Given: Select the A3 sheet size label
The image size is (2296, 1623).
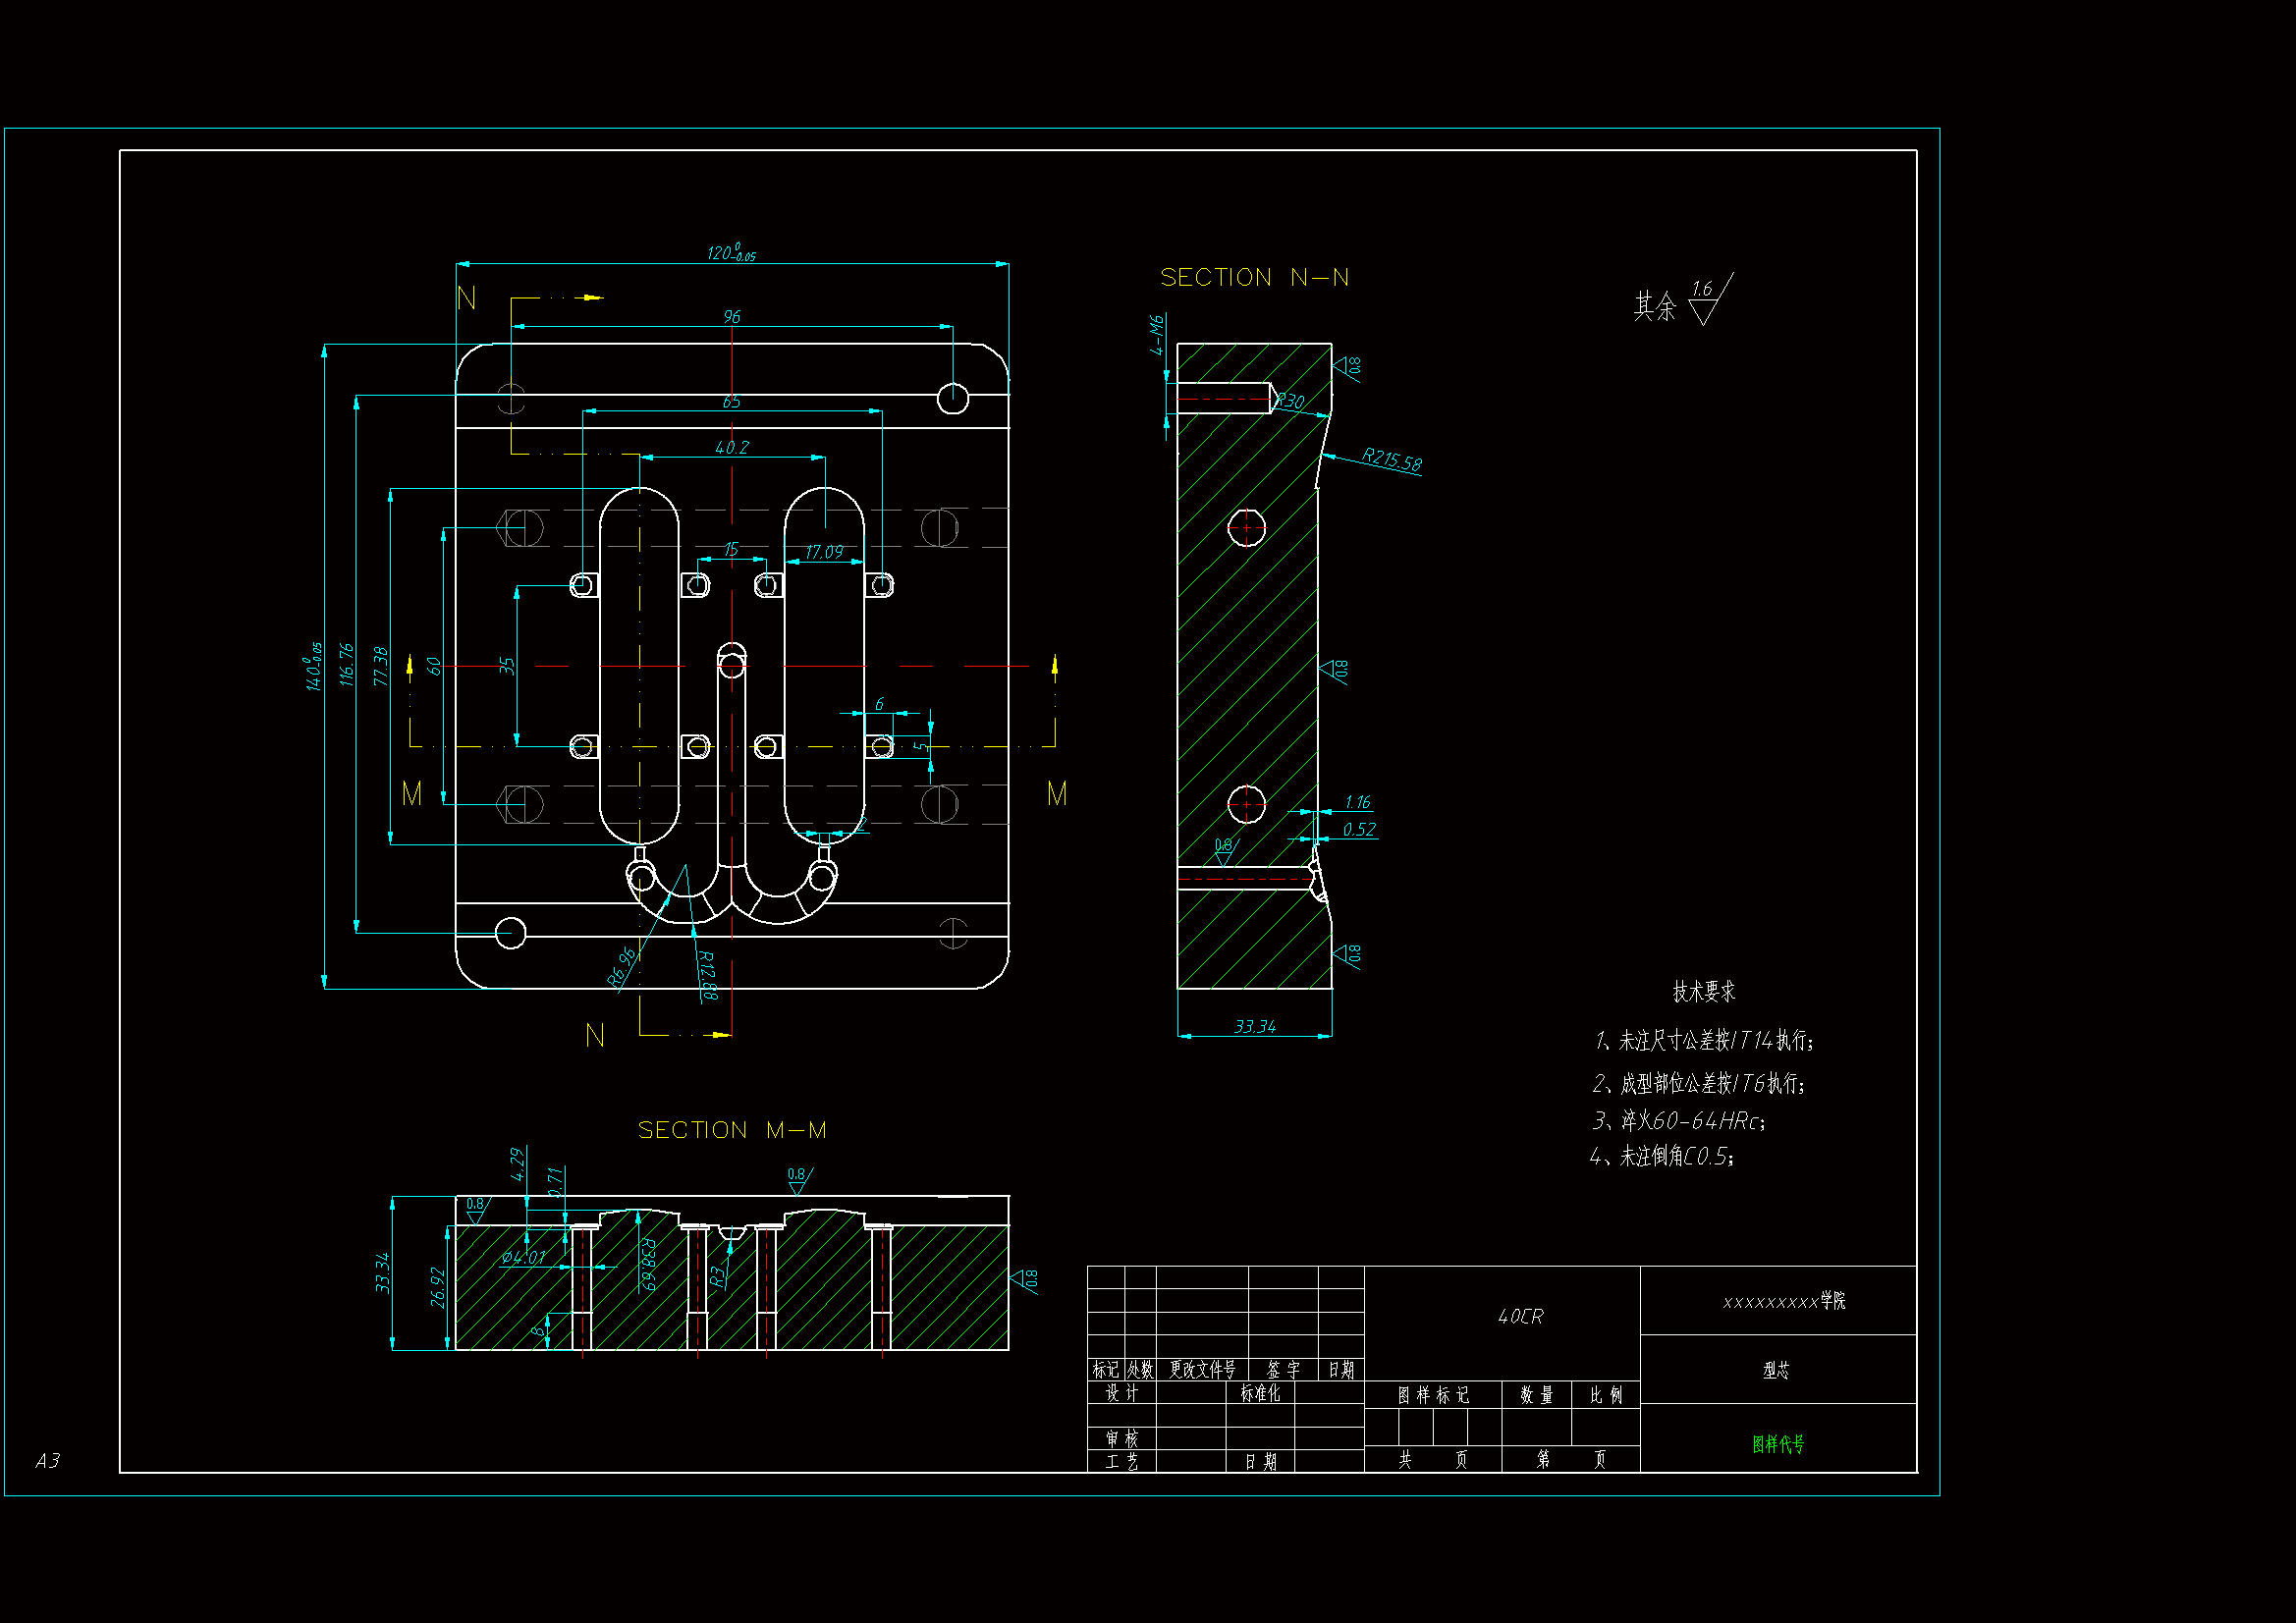Looking at the screenshot, I should pos(47,1461).
